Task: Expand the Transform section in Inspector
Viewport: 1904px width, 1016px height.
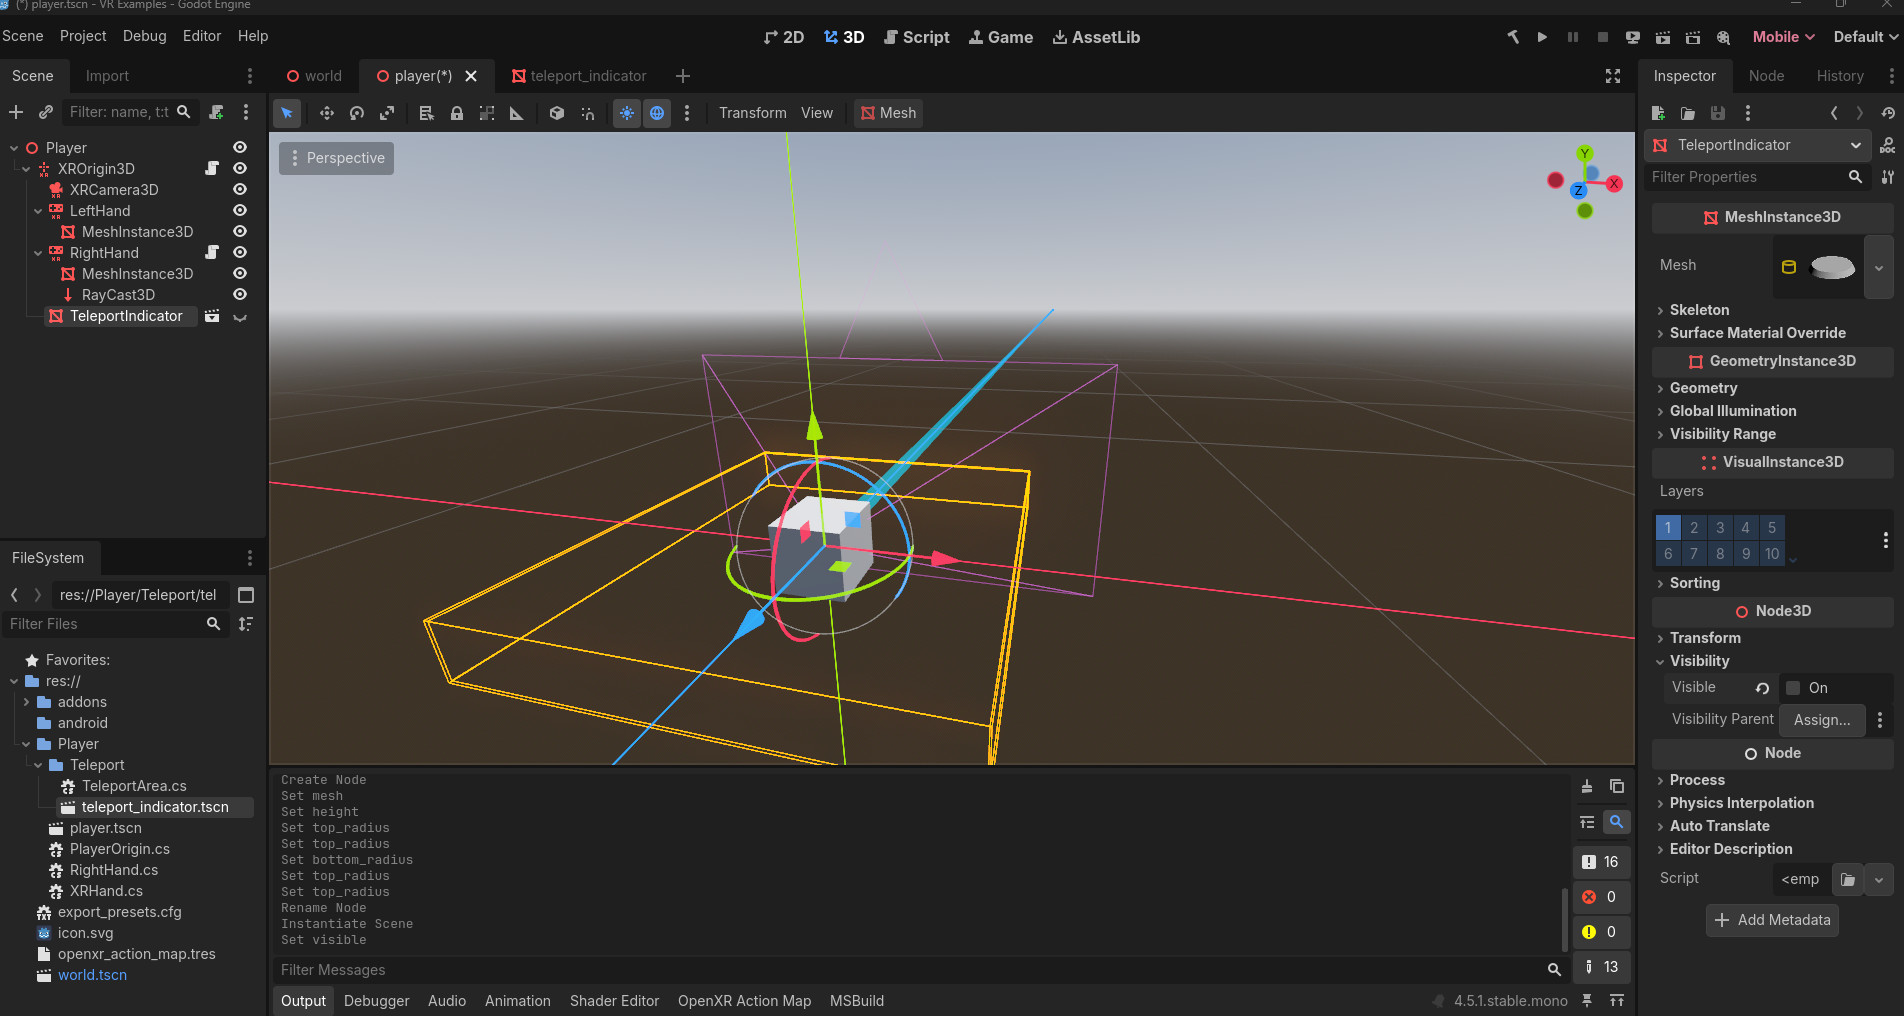Action: [x=1705, y=638]
